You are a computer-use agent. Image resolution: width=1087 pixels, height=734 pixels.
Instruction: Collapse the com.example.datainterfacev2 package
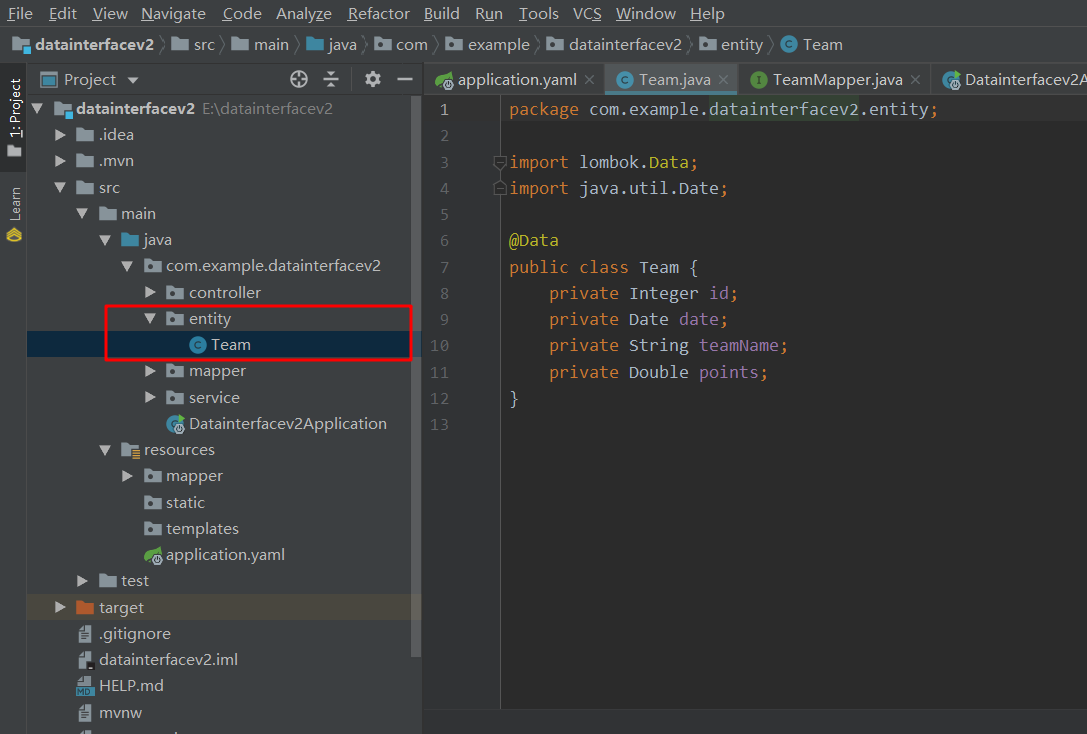(128, 266)
